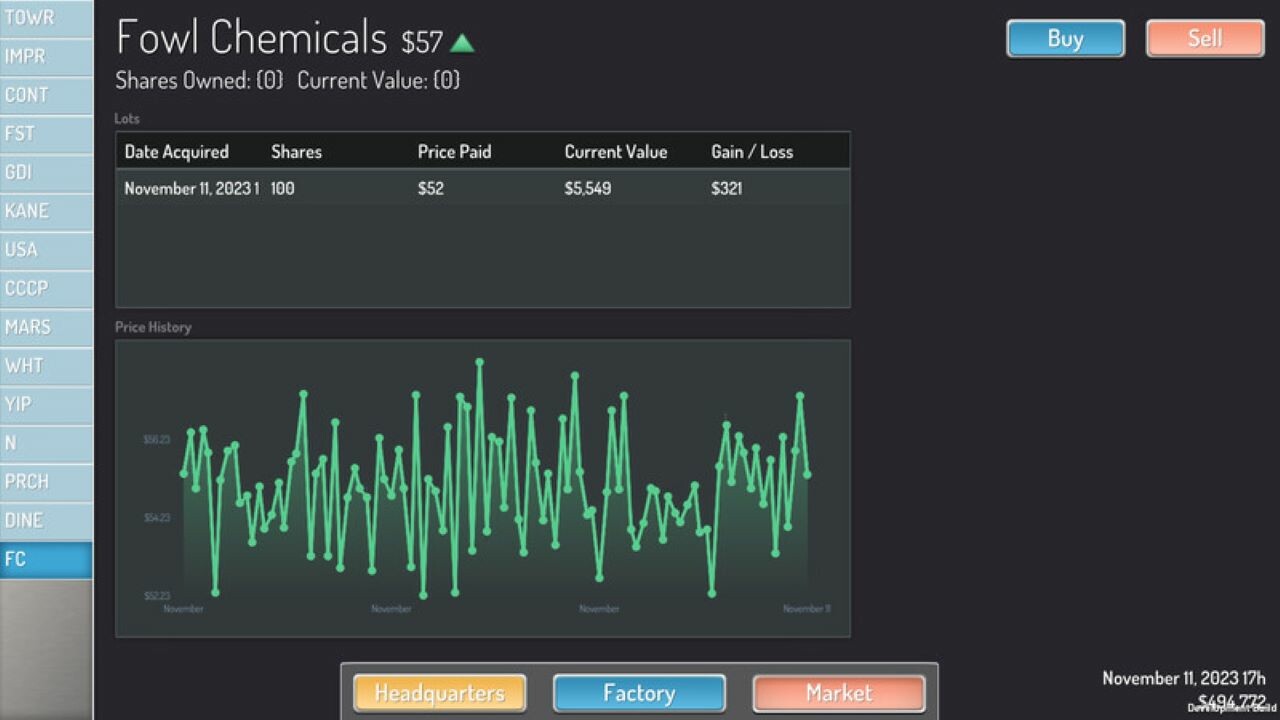
Task: Go to the Headquarters screen
Action: click(x=439, y=693)
